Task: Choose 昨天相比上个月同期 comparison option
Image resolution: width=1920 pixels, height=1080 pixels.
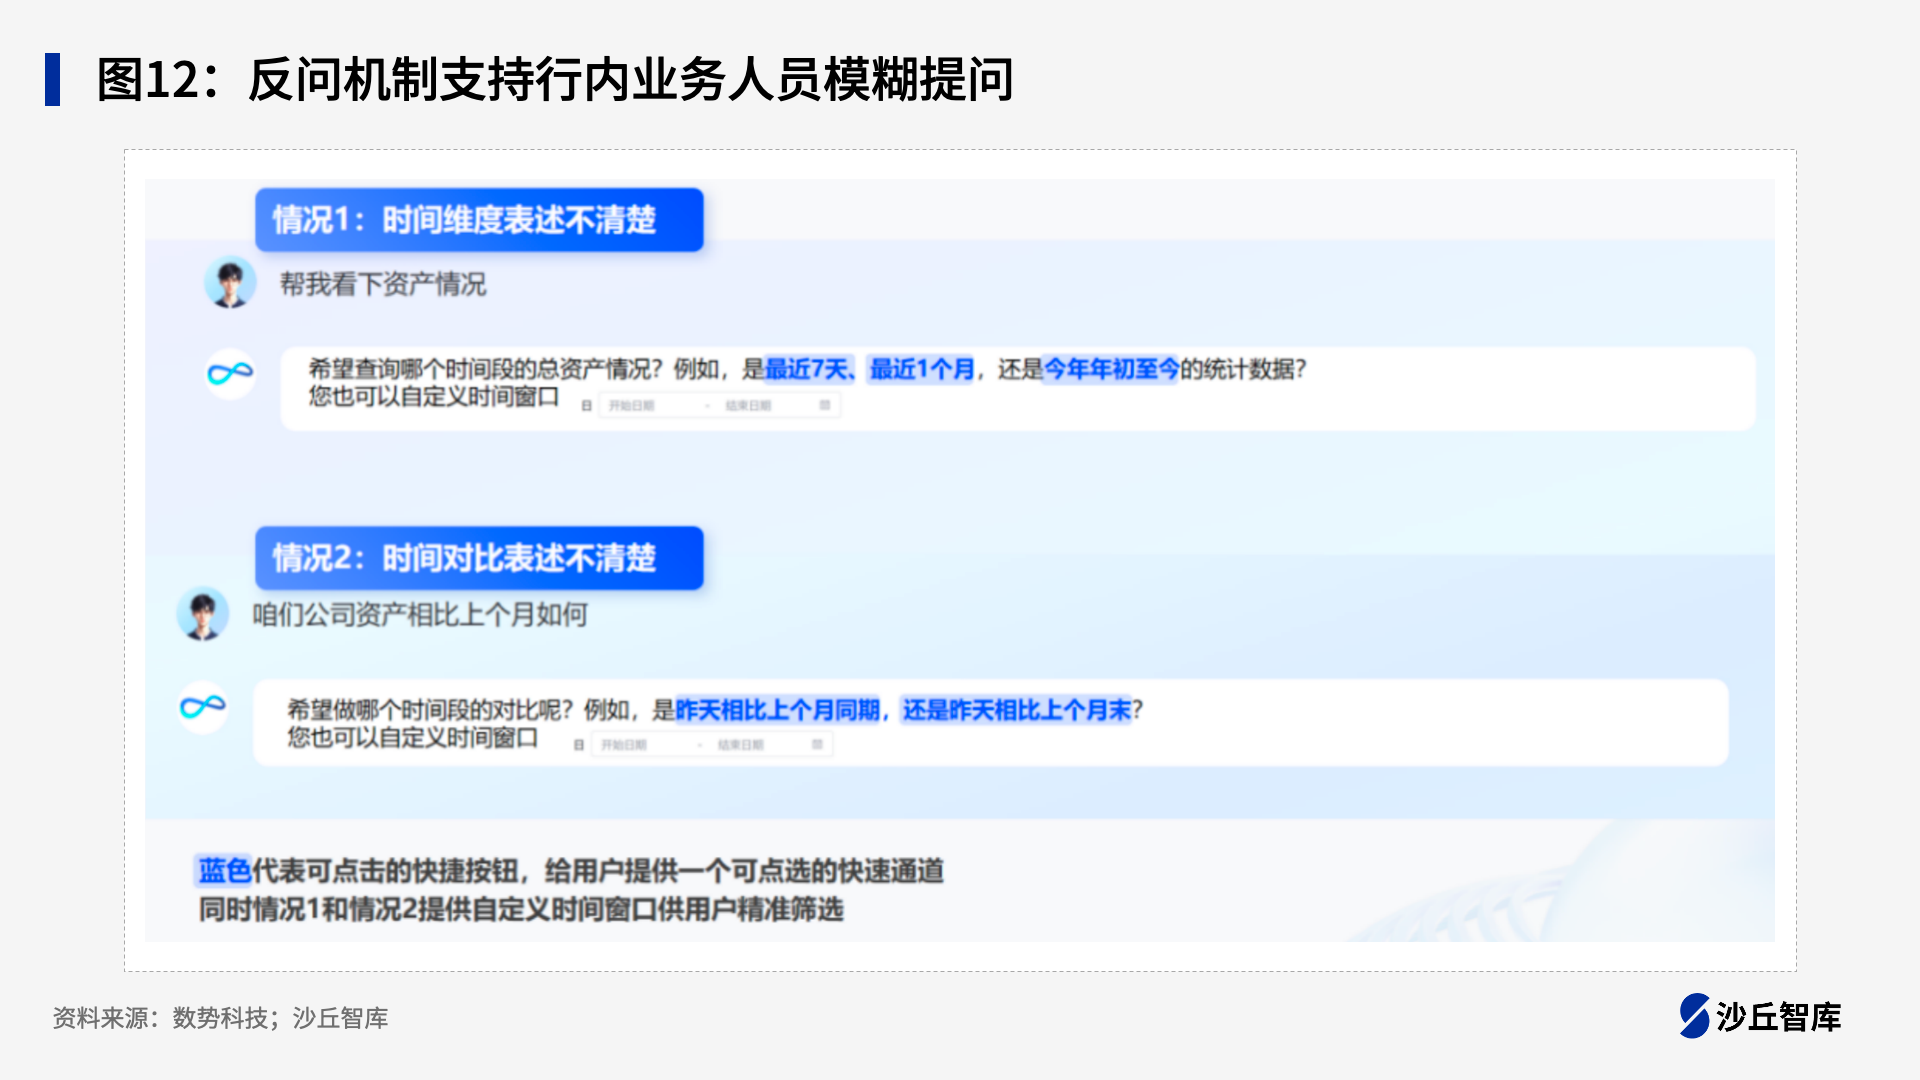Action: coord(778,710)
